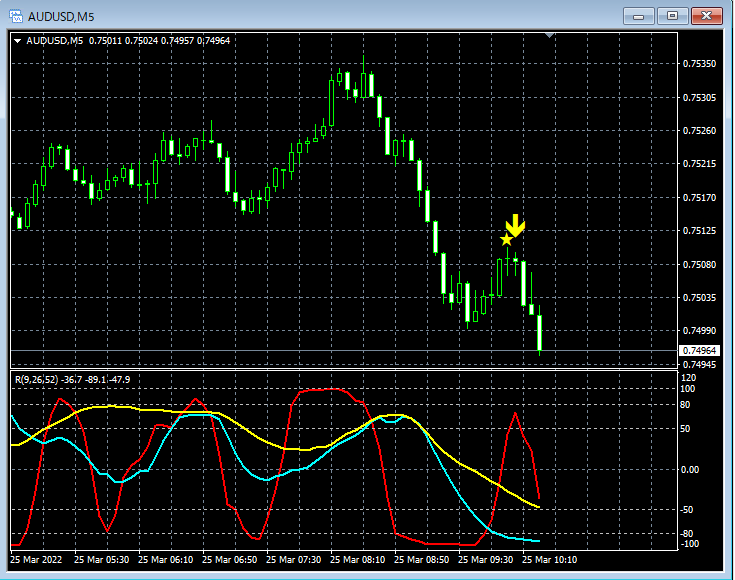
Task: Maximize the AUDUSD chart window
Action: (672, 16)
